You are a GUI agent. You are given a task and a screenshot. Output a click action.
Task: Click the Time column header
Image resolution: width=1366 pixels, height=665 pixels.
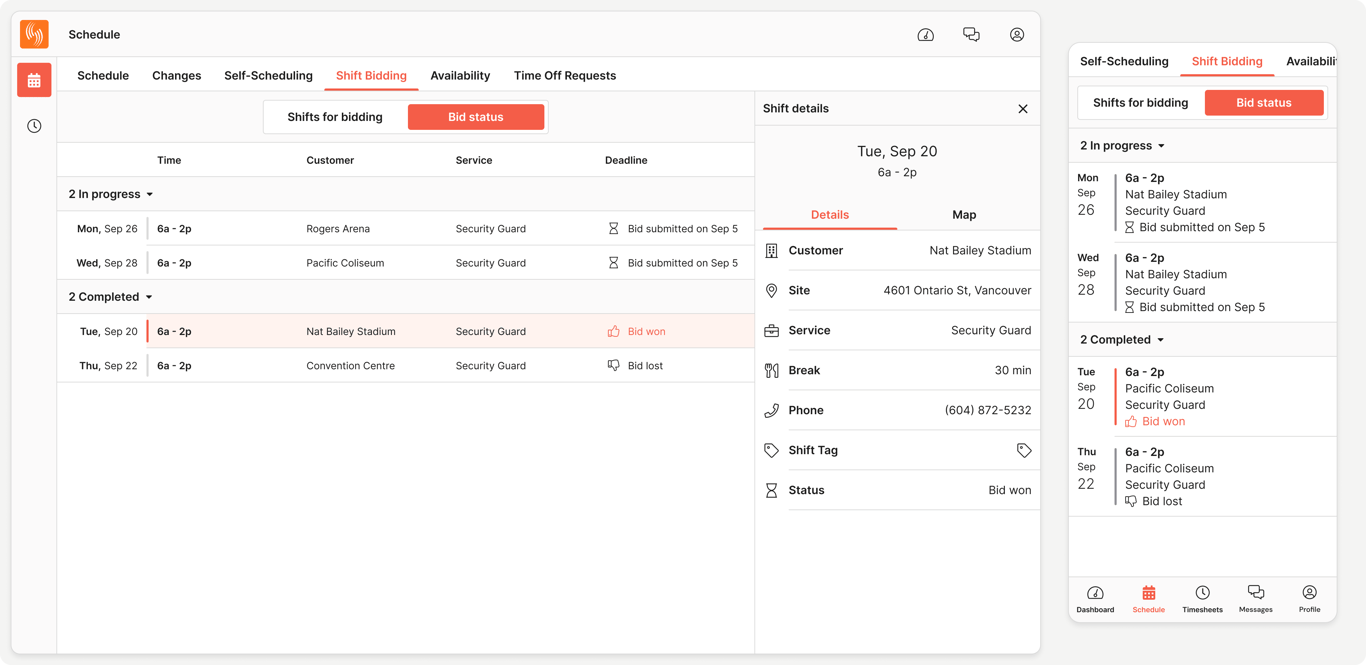[x=169, y=160]
